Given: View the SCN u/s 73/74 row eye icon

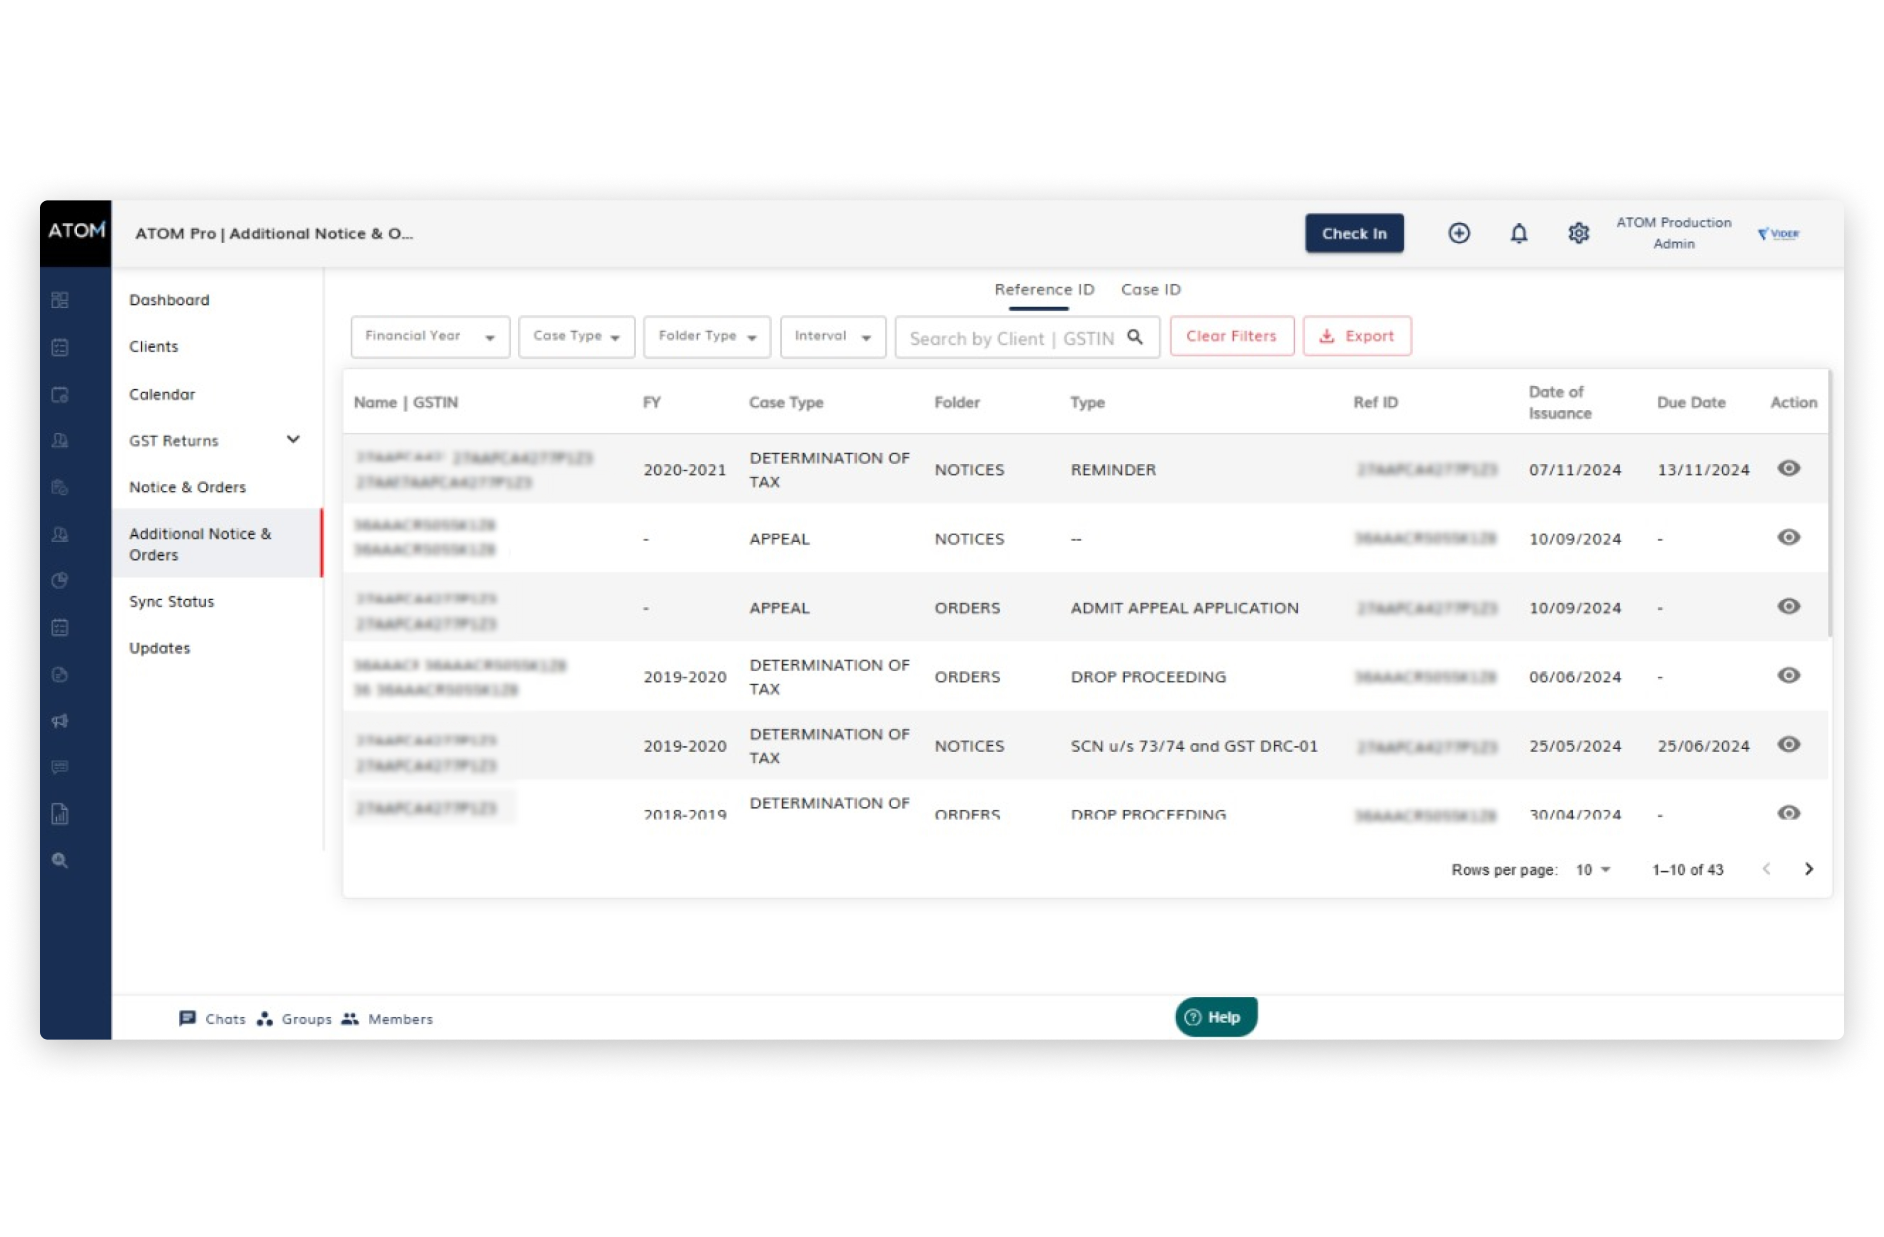Looking at the screenshot, I should 1788,744.
